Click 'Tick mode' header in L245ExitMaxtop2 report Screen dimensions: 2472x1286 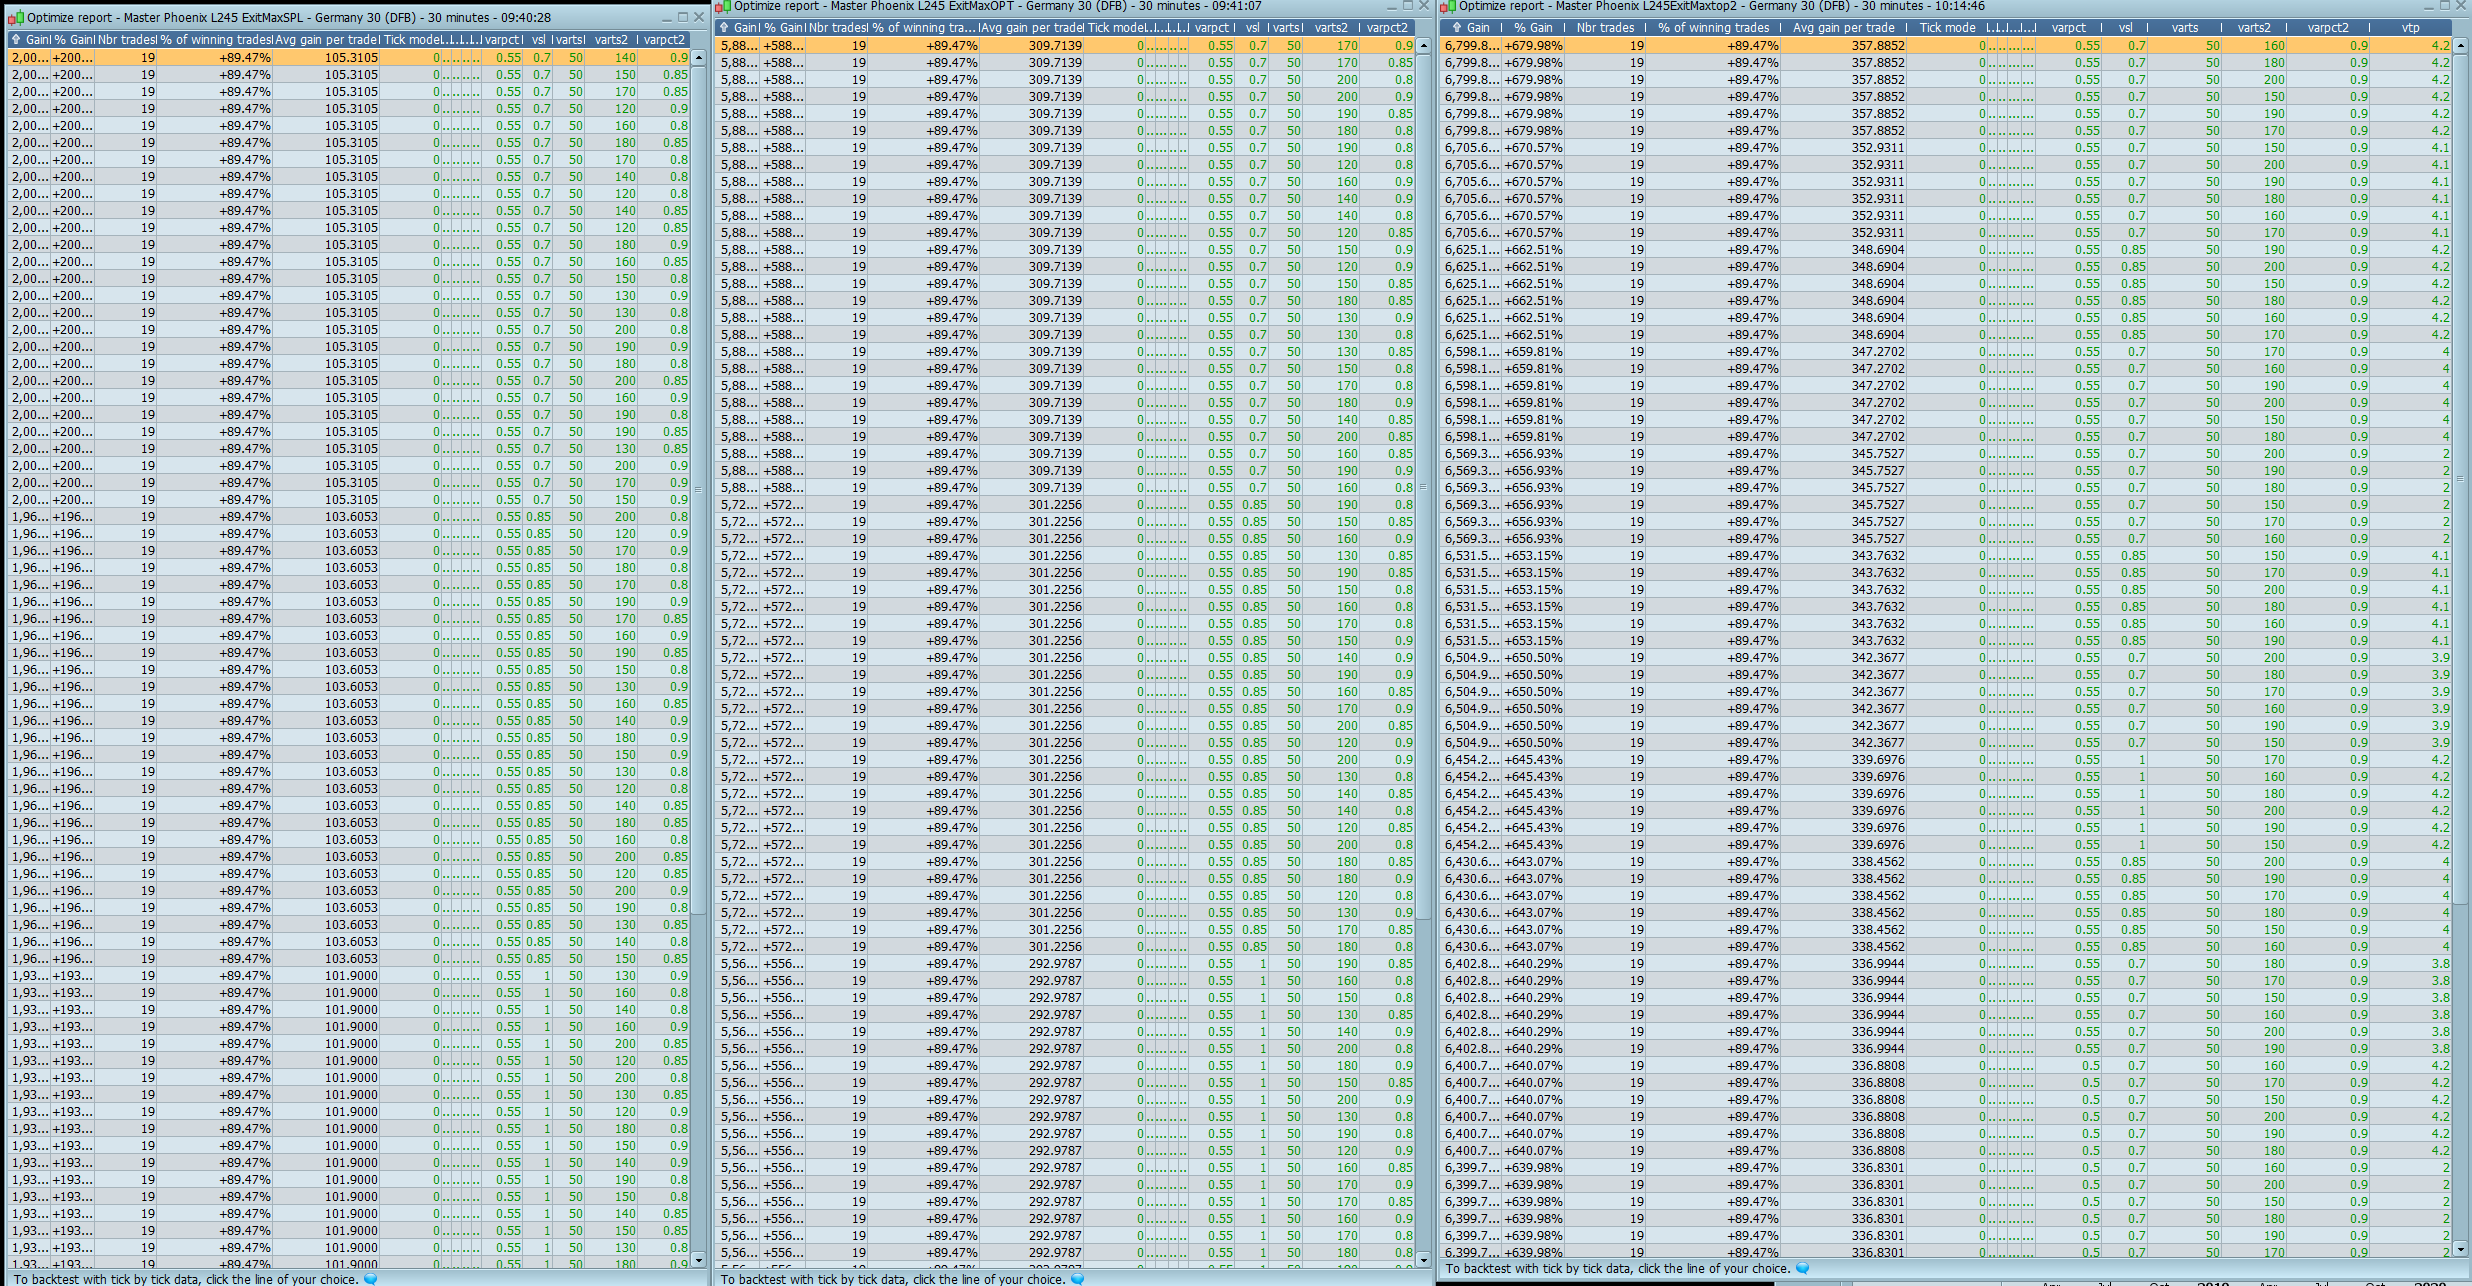click(x=1946, y=28)
